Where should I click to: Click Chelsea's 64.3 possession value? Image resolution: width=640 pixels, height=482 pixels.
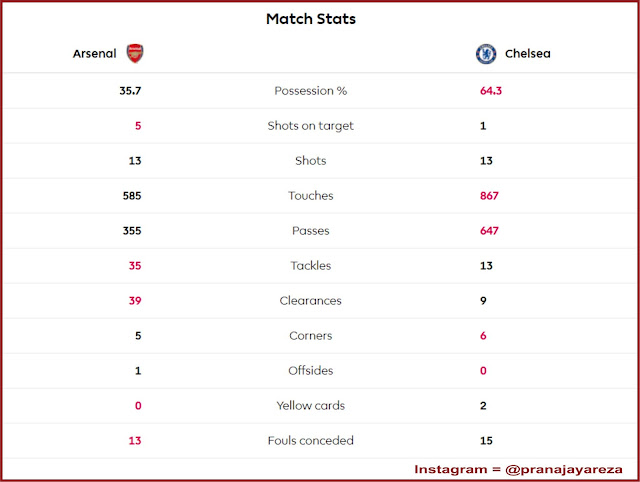tap(491, 91)
